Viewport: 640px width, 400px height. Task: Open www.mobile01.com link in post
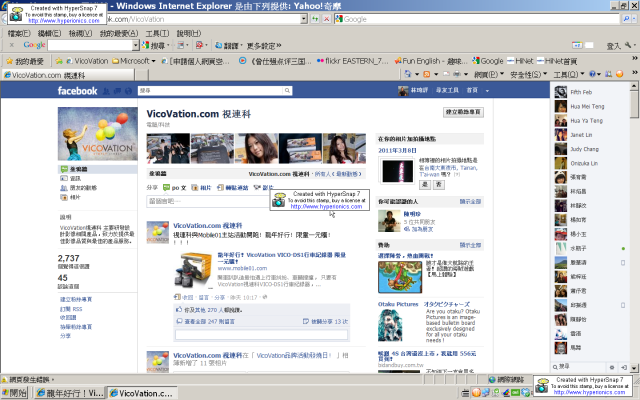tap(242, 268)
